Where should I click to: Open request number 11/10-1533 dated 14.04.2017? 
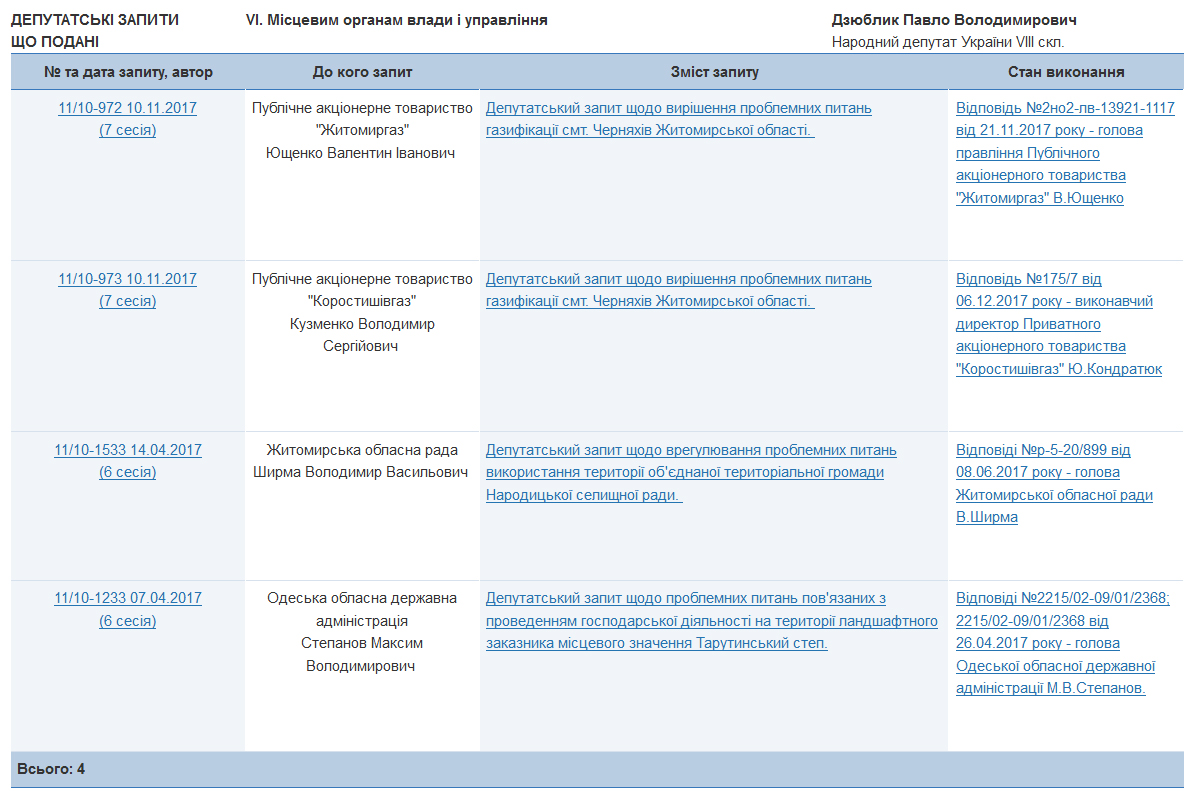[x=127, y=450]
